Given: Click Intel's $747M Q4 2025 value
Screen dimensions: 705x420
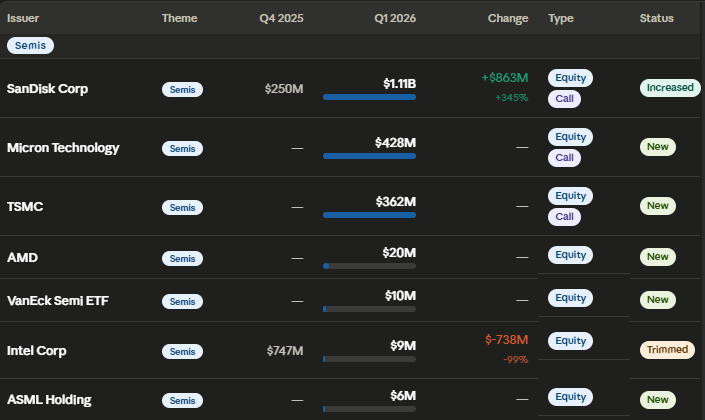Looking at the screenshot, I should pyautogui.click(x=285, y=350).
